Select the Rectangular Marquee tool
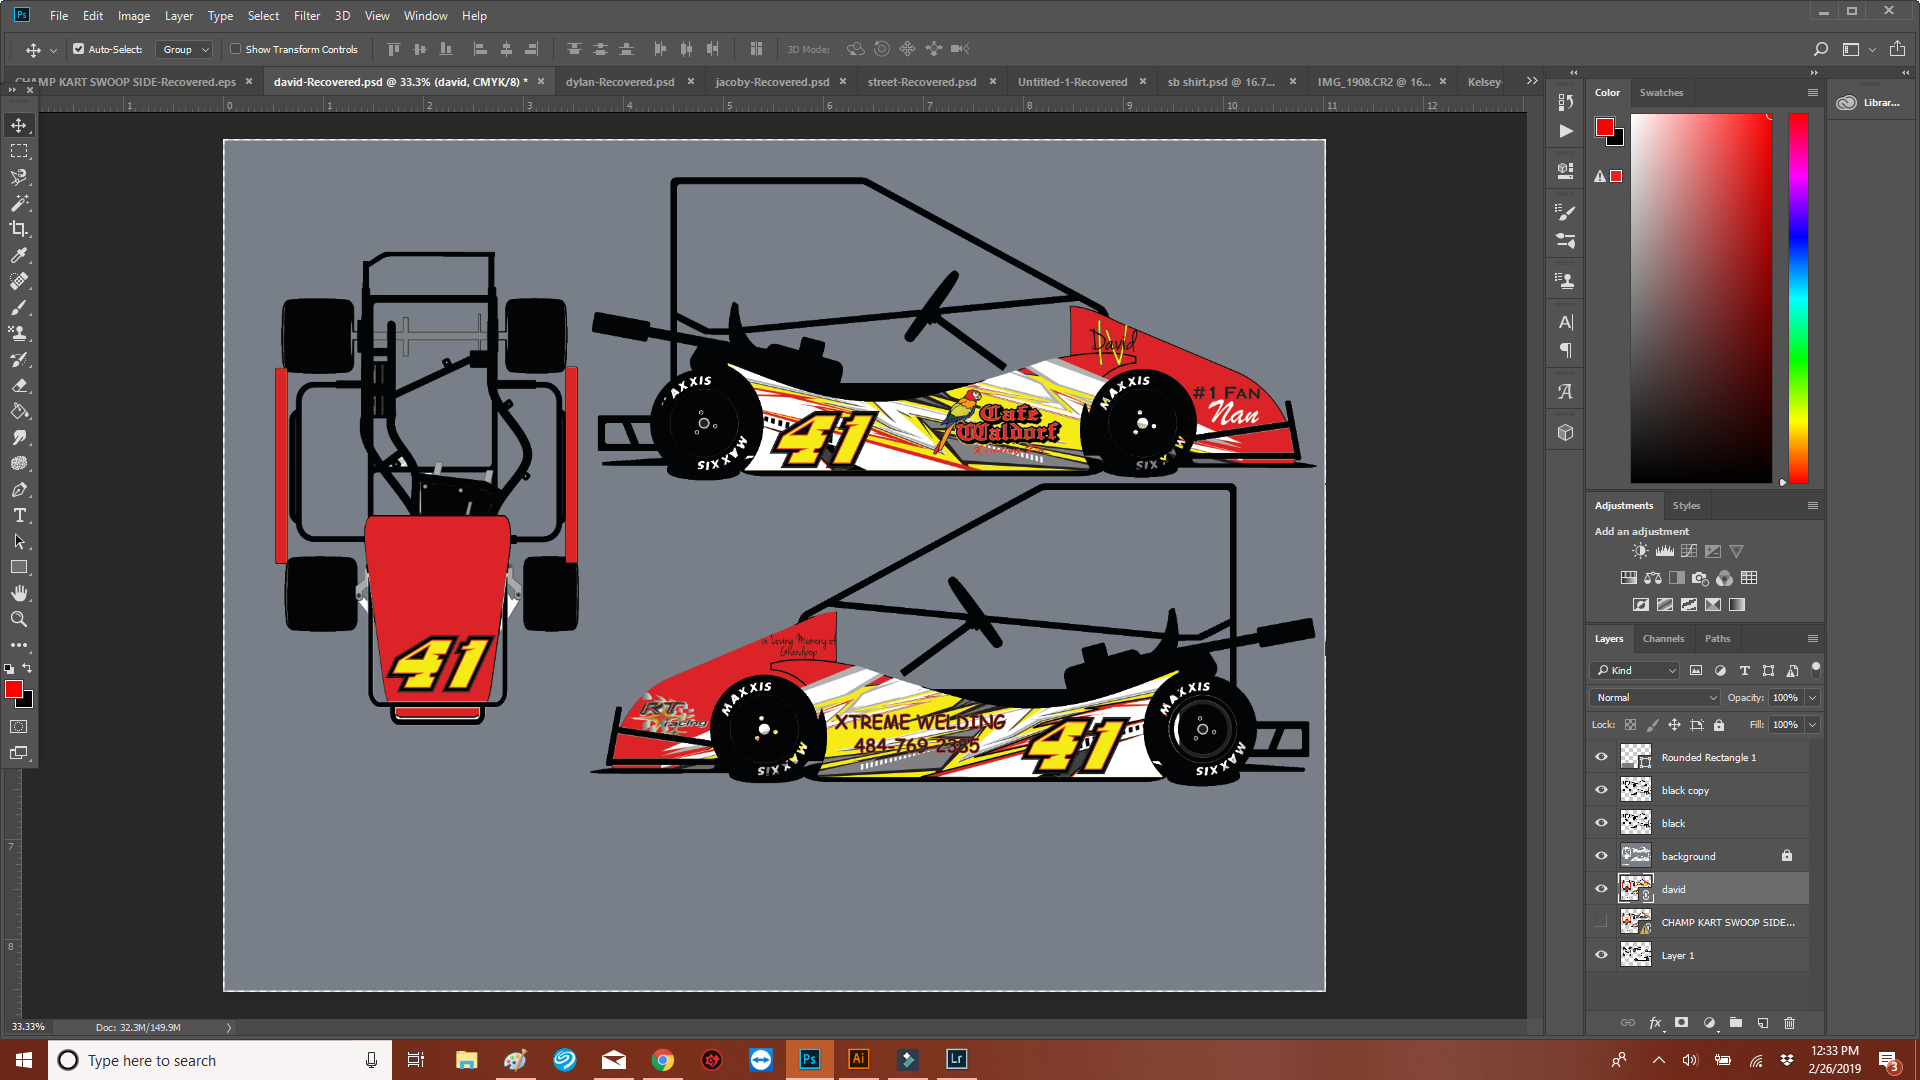The width and height of the screenshot is (1920, 1080). click(19, 151)
